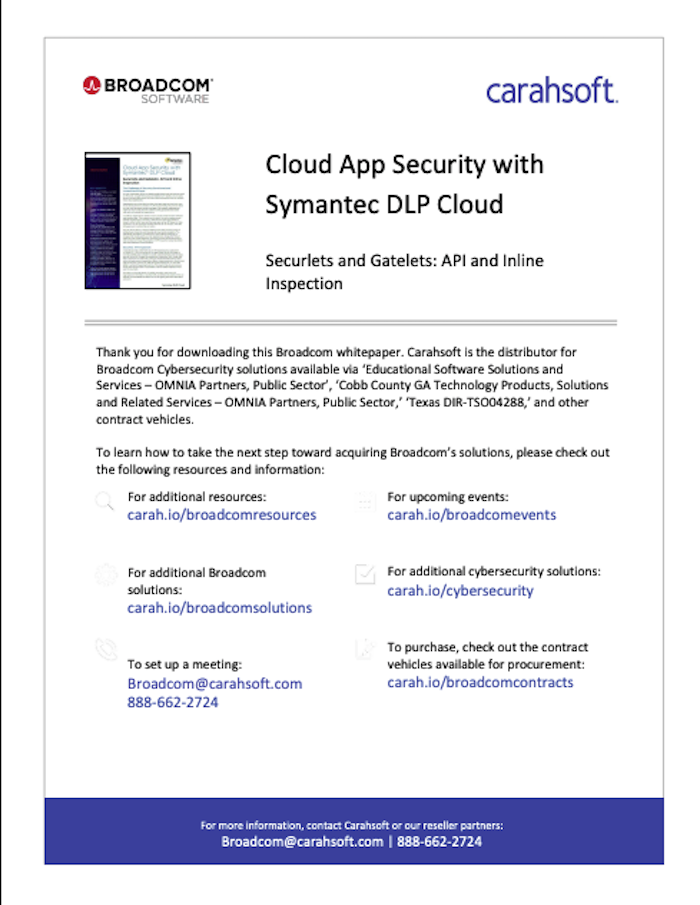Viewport: 700px width, 905px height.
Task: Visit the carah.io/broadcomsolutions link
Action: pos(219,608)
